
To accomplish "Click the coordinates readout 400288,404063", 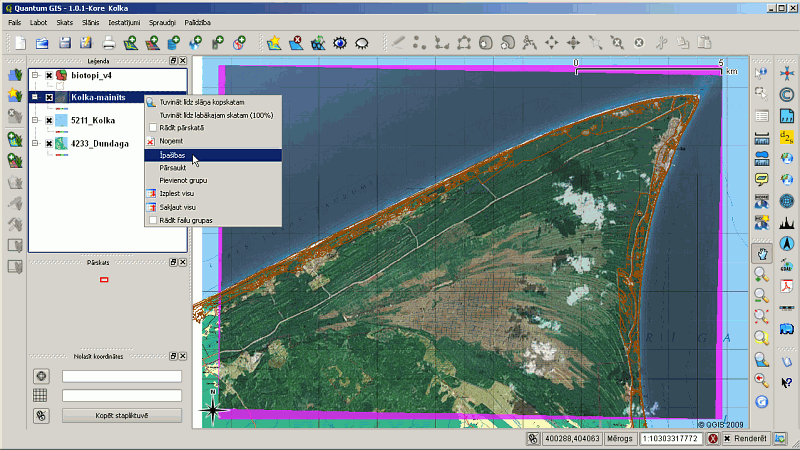I will click(x=572, y=438).
